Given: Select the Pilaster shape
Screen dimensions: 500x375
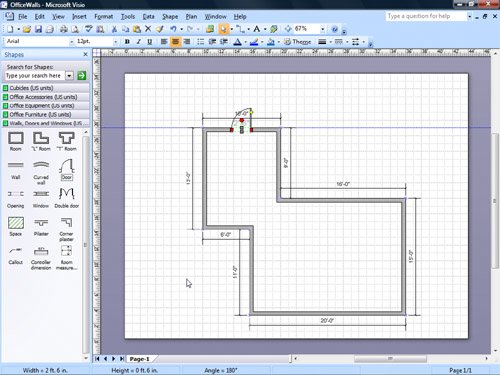Looking at the screenshot, I should [x=41, y=227].
